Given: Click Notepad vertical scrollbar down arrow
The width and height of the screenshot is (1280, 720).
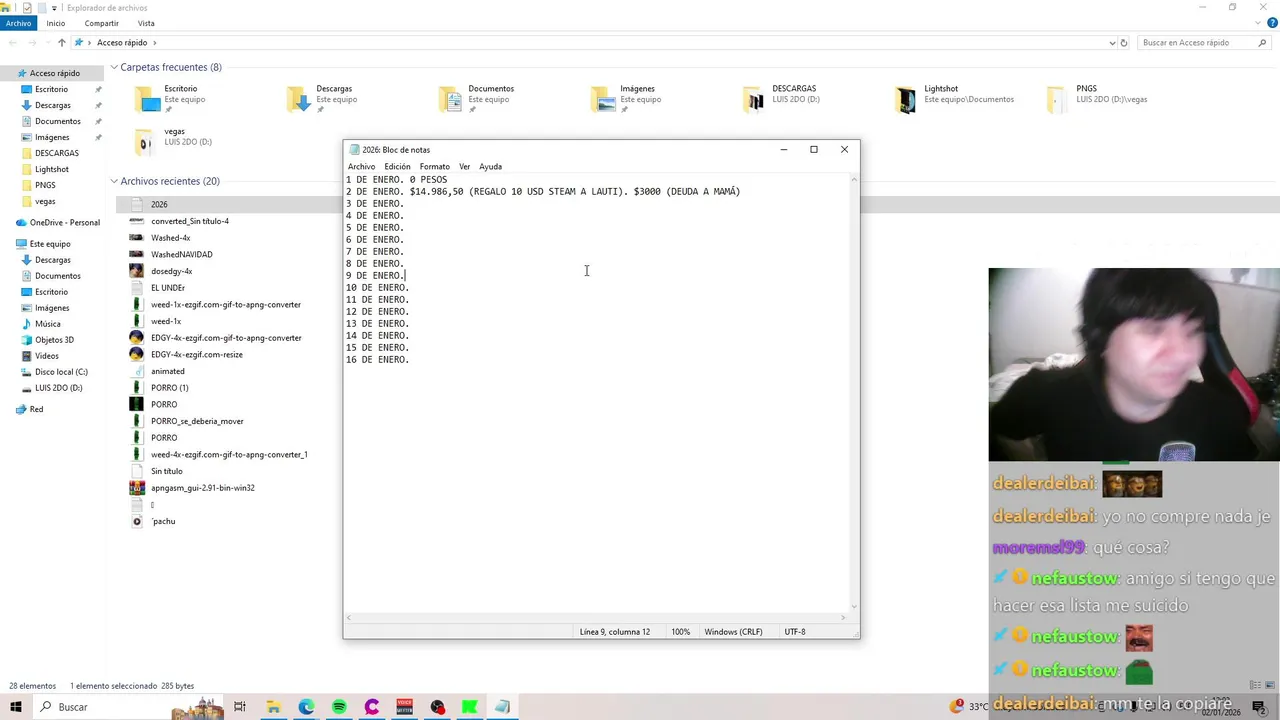Looking at the screenshot, I should pos(854,606).
